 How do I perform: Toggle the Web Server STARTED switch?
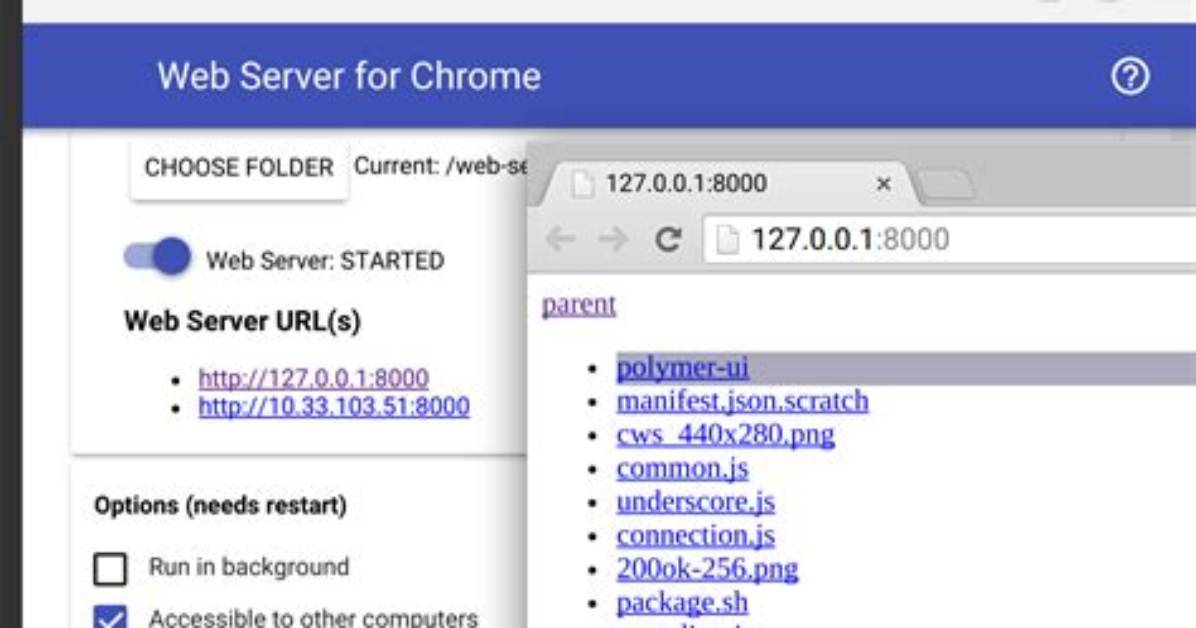(x=158, y=256)
